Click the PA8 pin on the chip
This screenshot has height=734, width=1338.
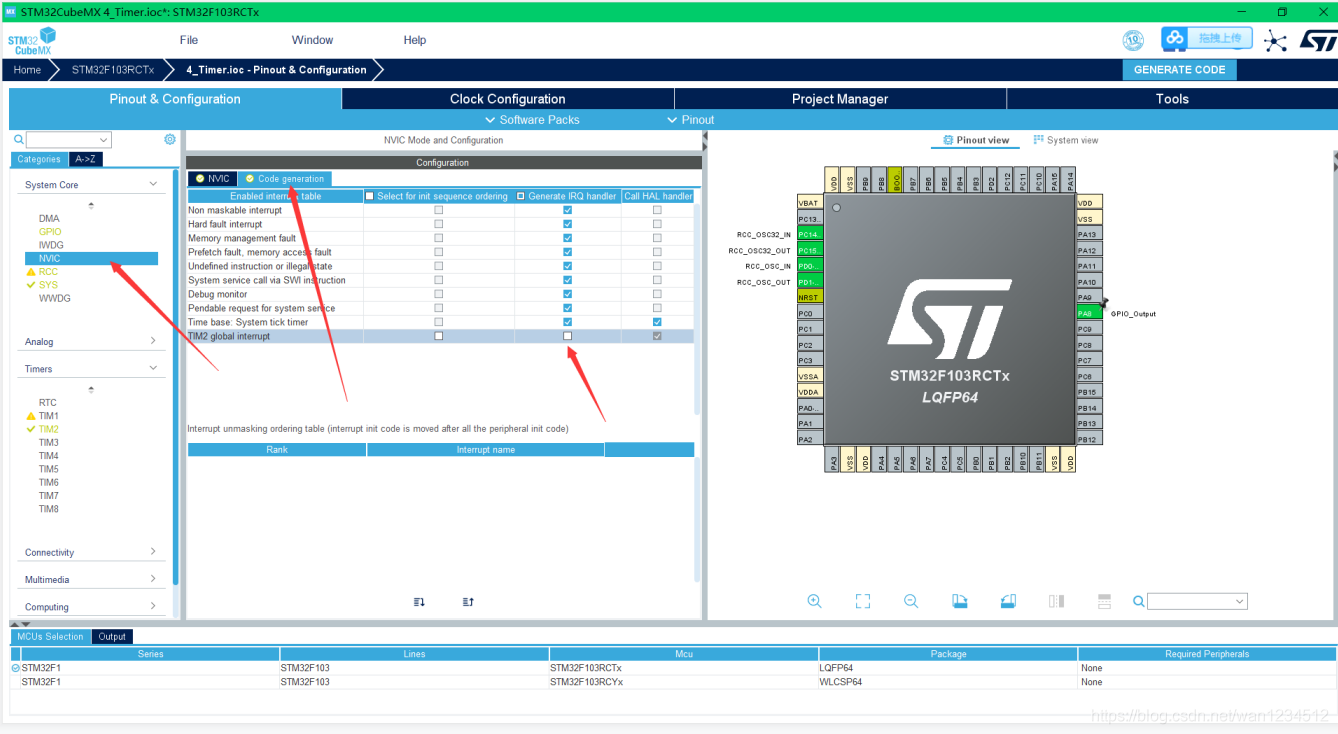[x=1089, y=313]
